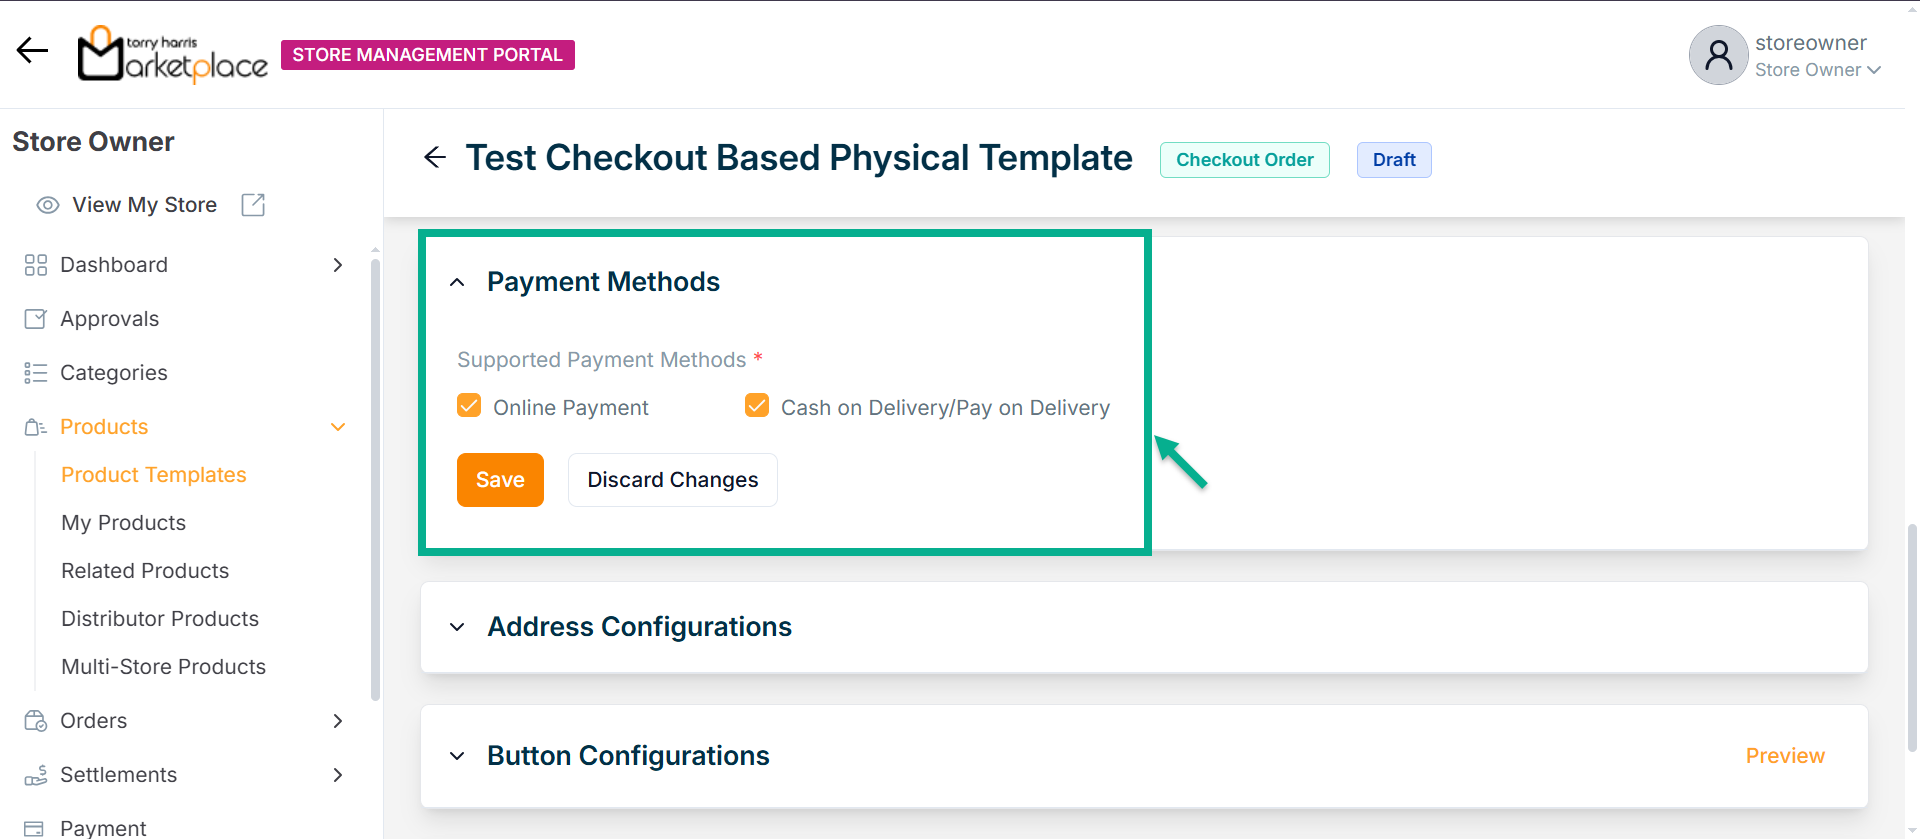
Task: Open the Preview link
Action: click(1784, 756)
